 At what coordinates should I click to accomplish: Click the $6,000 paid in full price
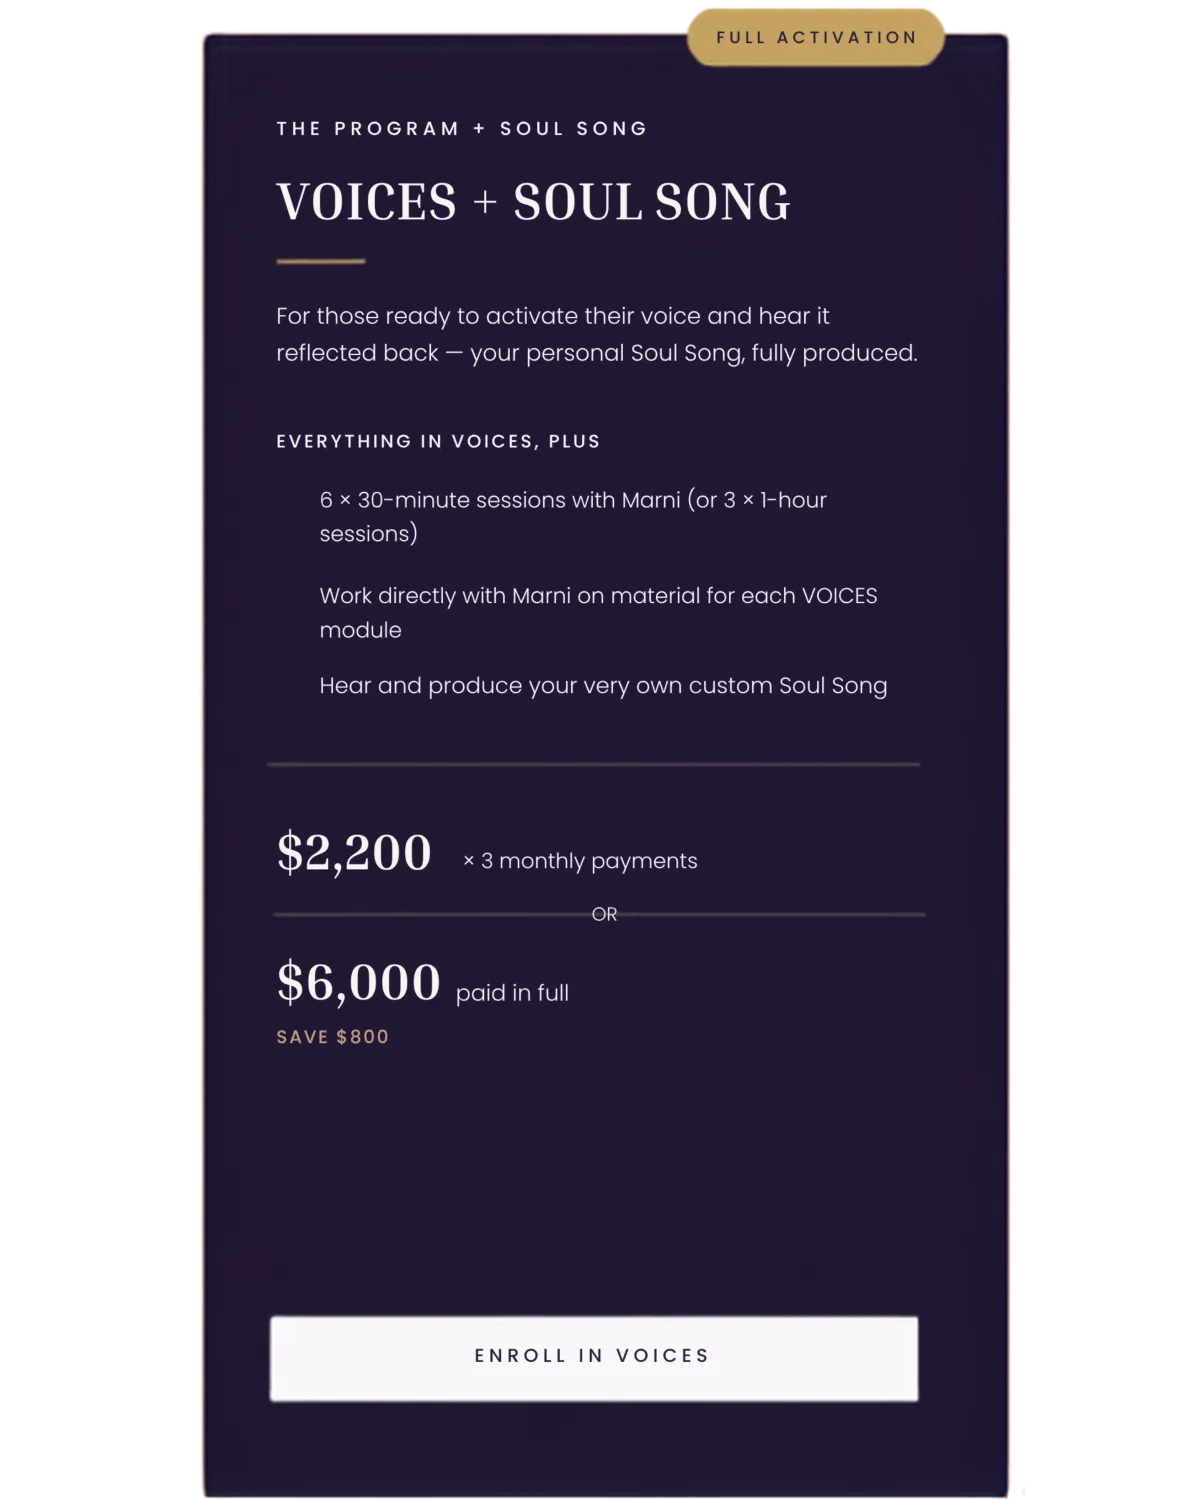pos(358,982)
